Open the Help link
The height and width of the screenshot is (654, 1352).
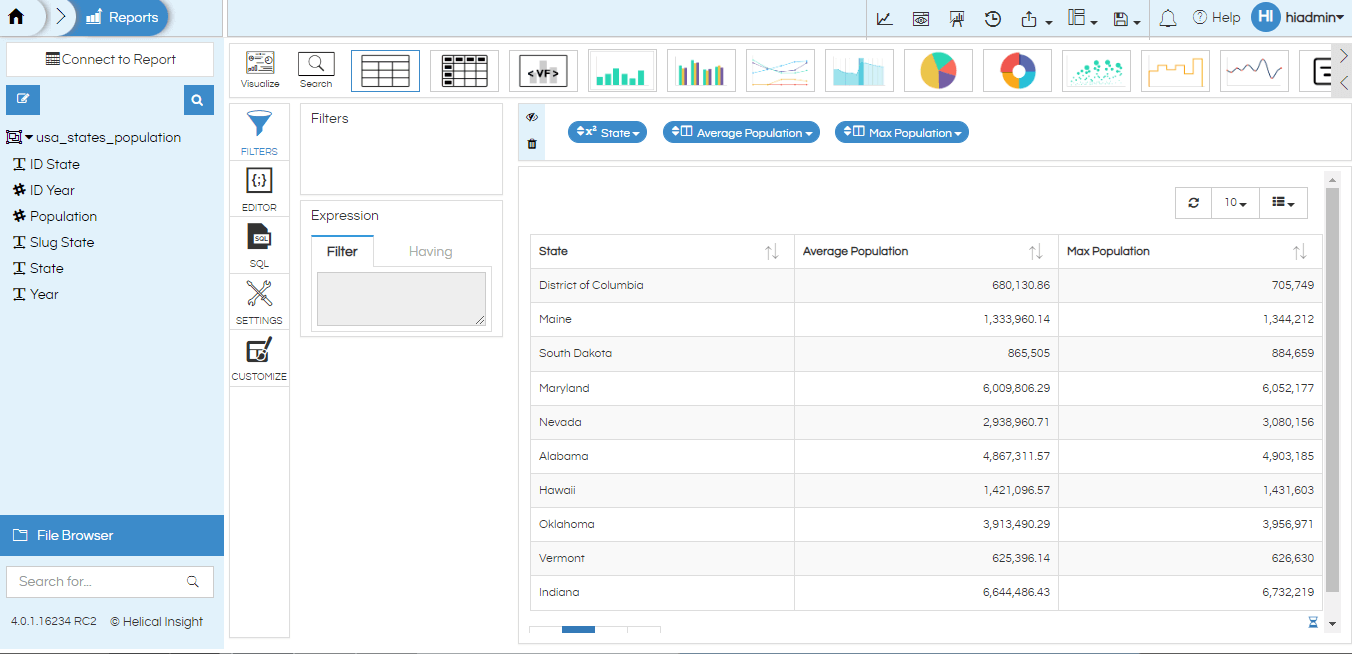point(1216,17)
